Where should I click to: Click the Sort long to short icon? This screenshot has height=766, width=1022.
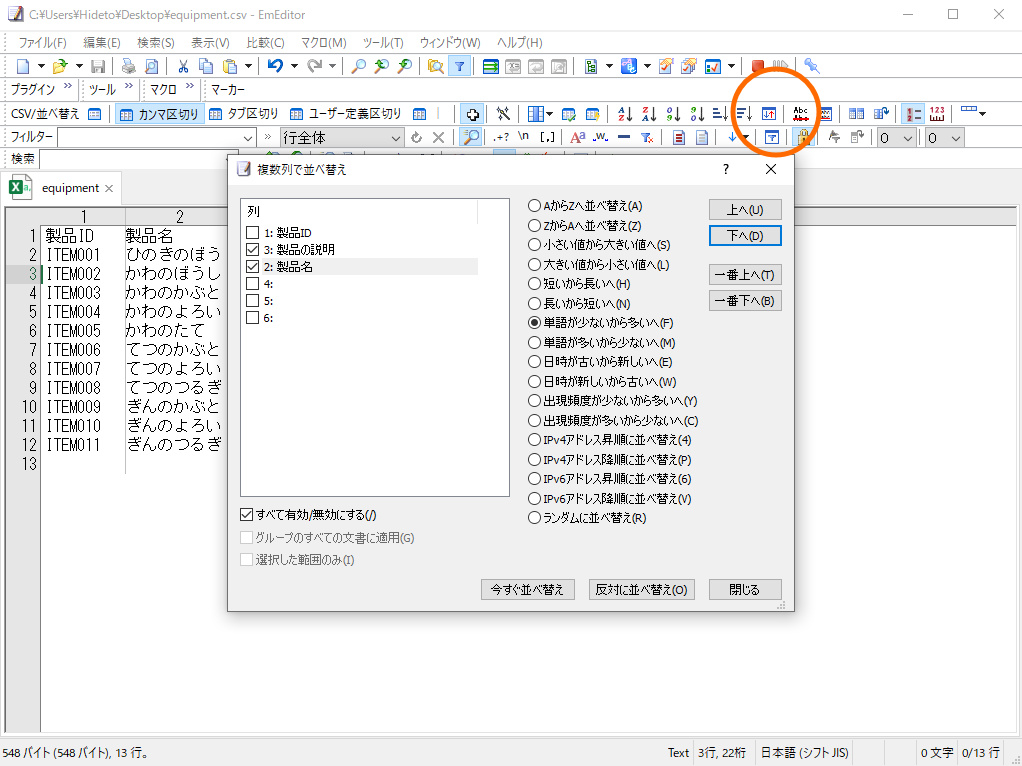(x=744, y=114)
